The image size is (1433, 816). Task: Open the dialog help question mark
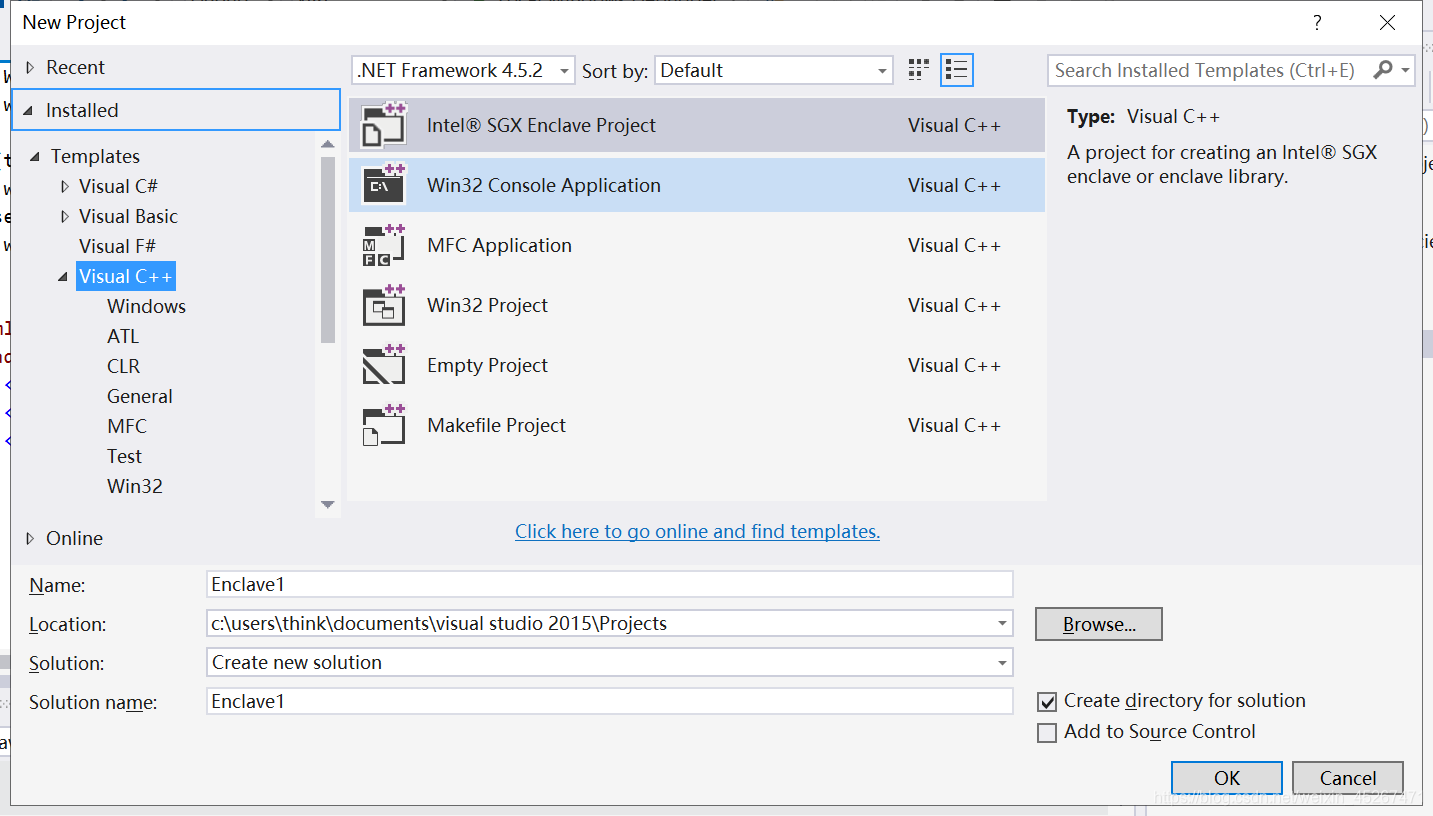pos(1317,23)
